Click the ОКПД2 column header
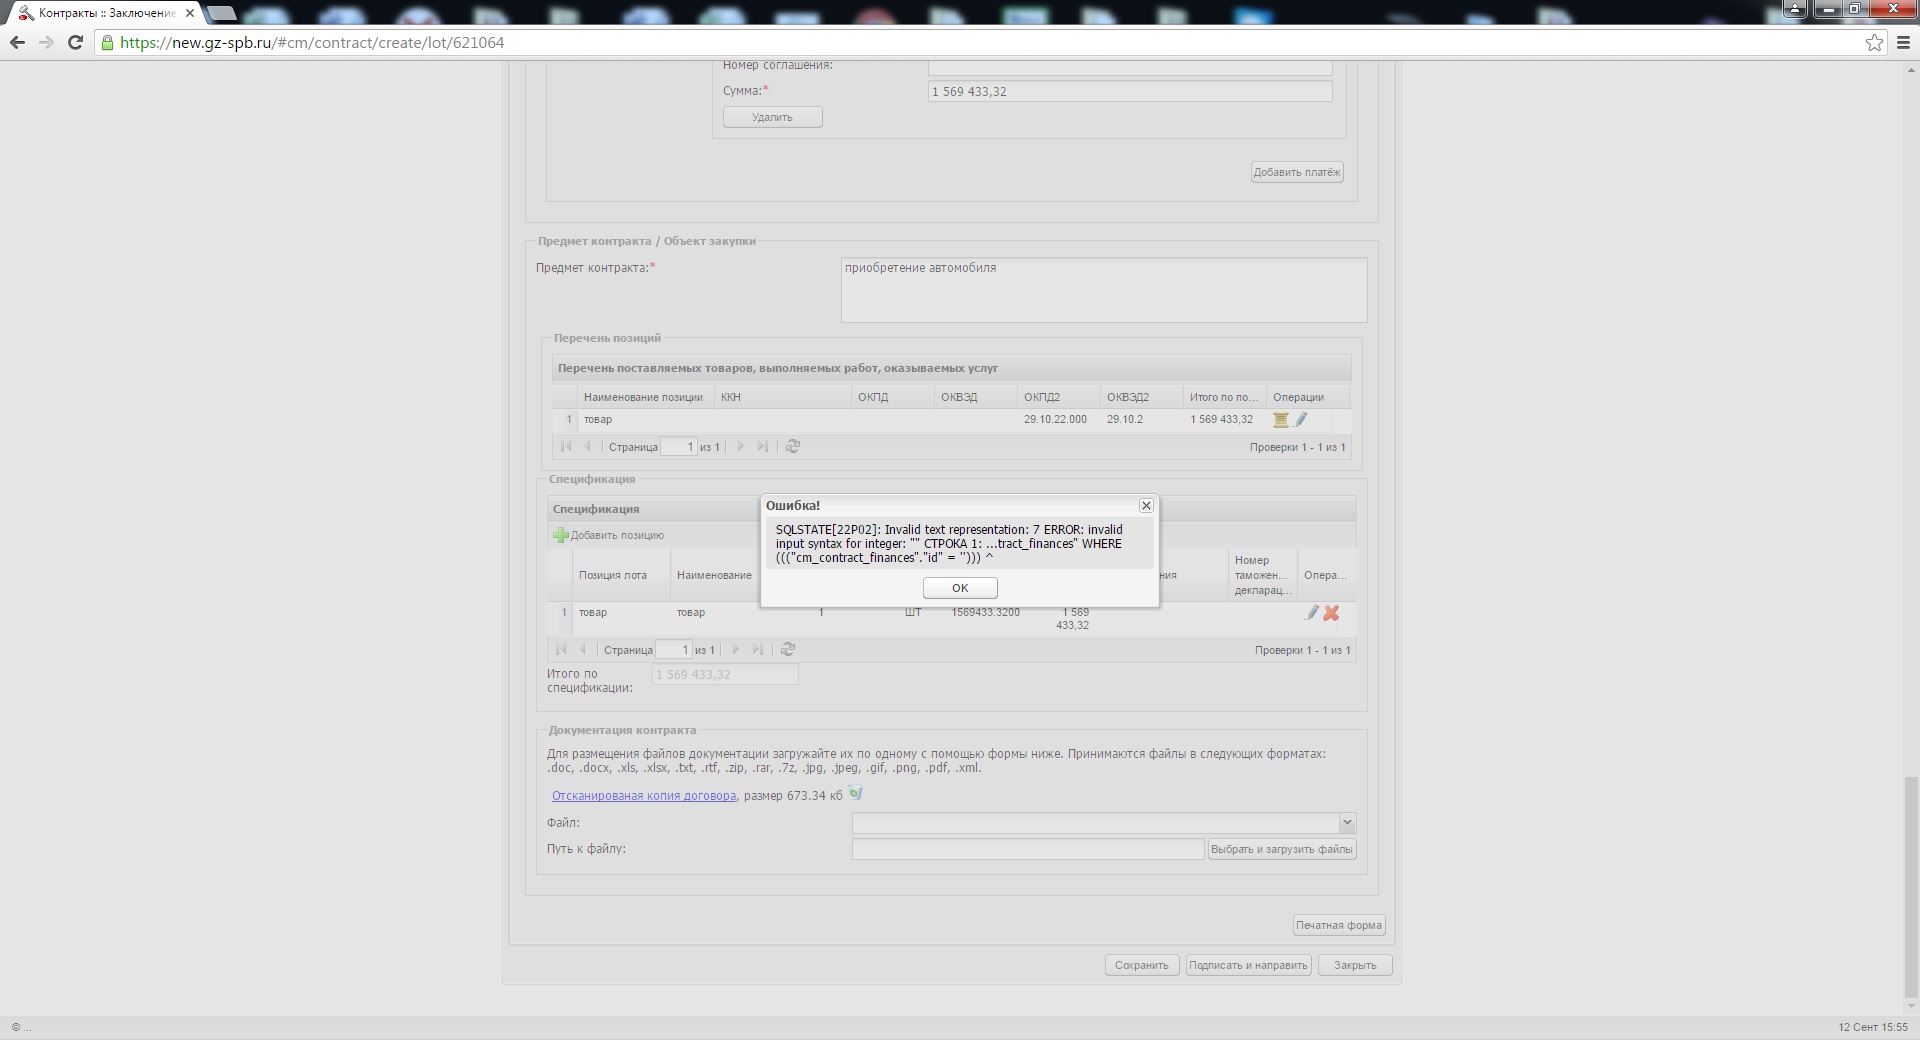Viewport: 1920px width, 1040px height. pos(1058,397)
